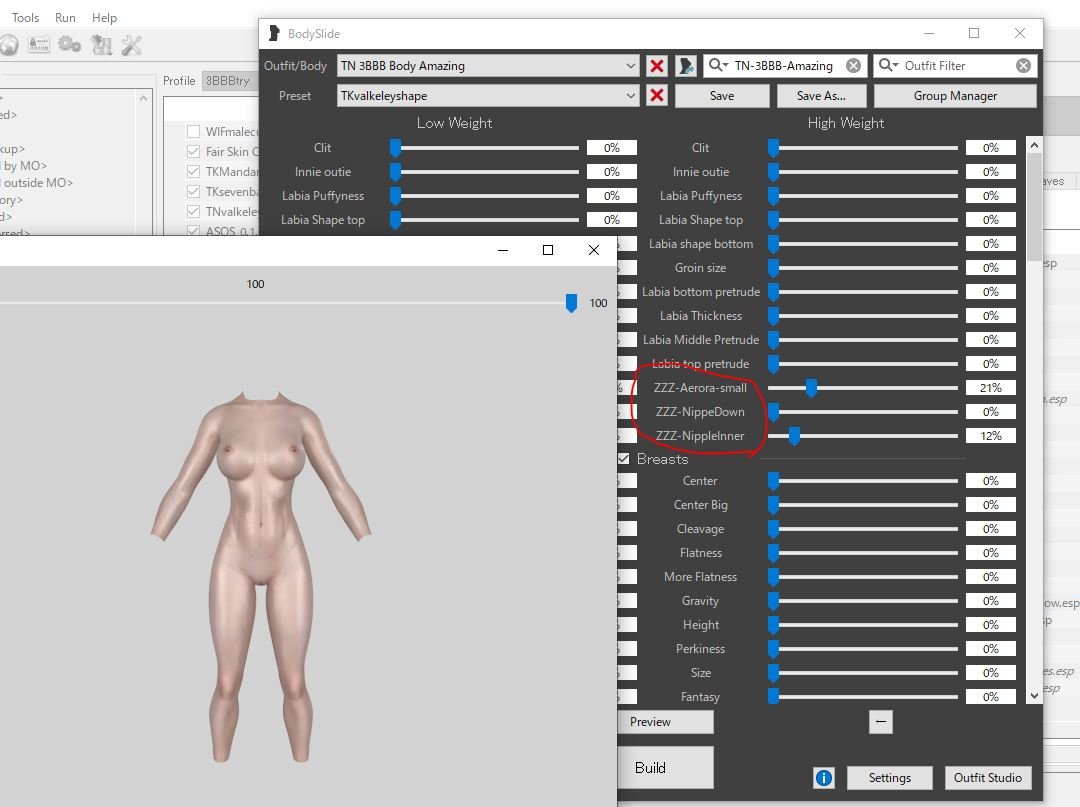Click the ZZZ-NippleInner 12% value field
The height and width of the screenshot is (807, 1080).
tap(990, 436)
